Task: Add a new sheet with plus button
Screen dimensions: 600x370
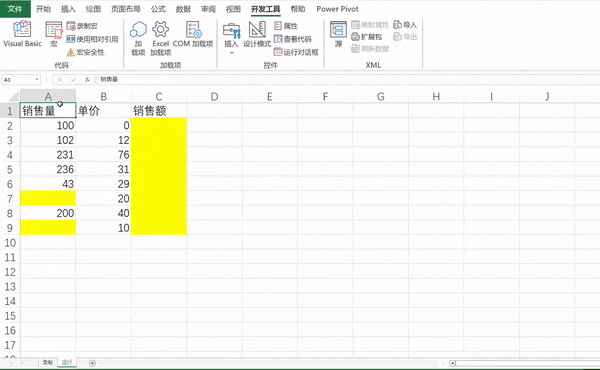Action: [x=92, y=363]
